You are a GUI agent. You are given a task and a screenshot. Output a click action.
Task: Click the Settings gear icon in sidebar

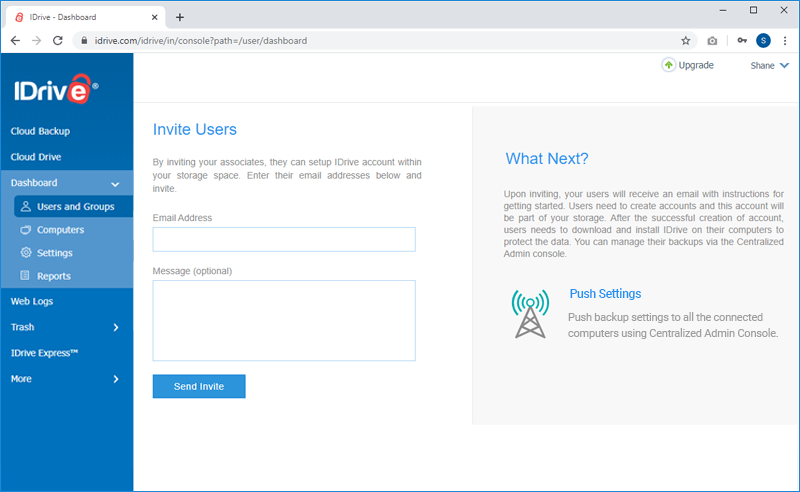(26, 253)
